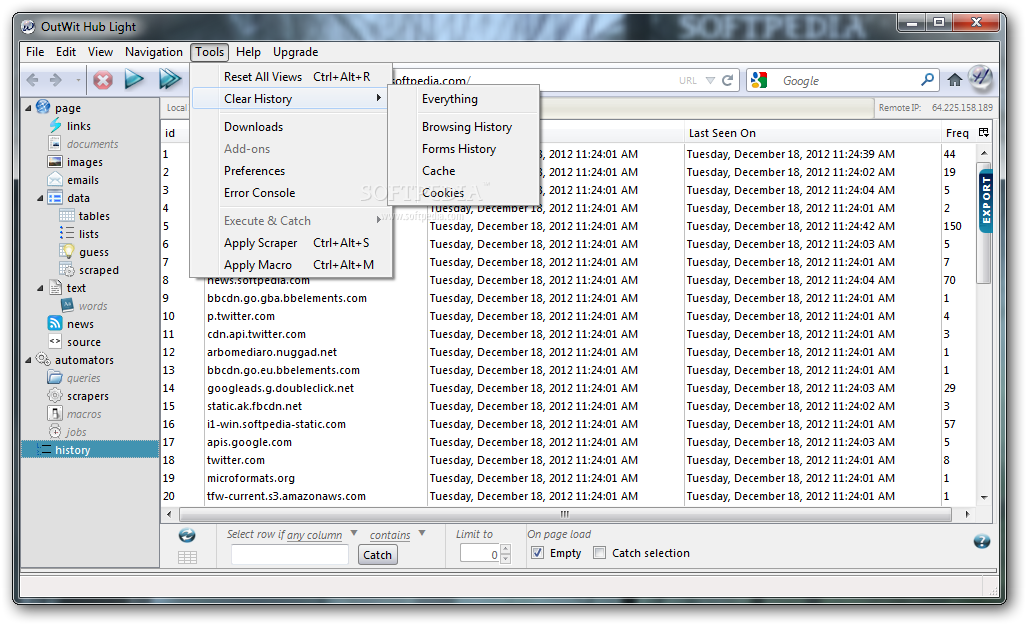Click the table grid icon in bottom panel

click(x=187, y=558)
